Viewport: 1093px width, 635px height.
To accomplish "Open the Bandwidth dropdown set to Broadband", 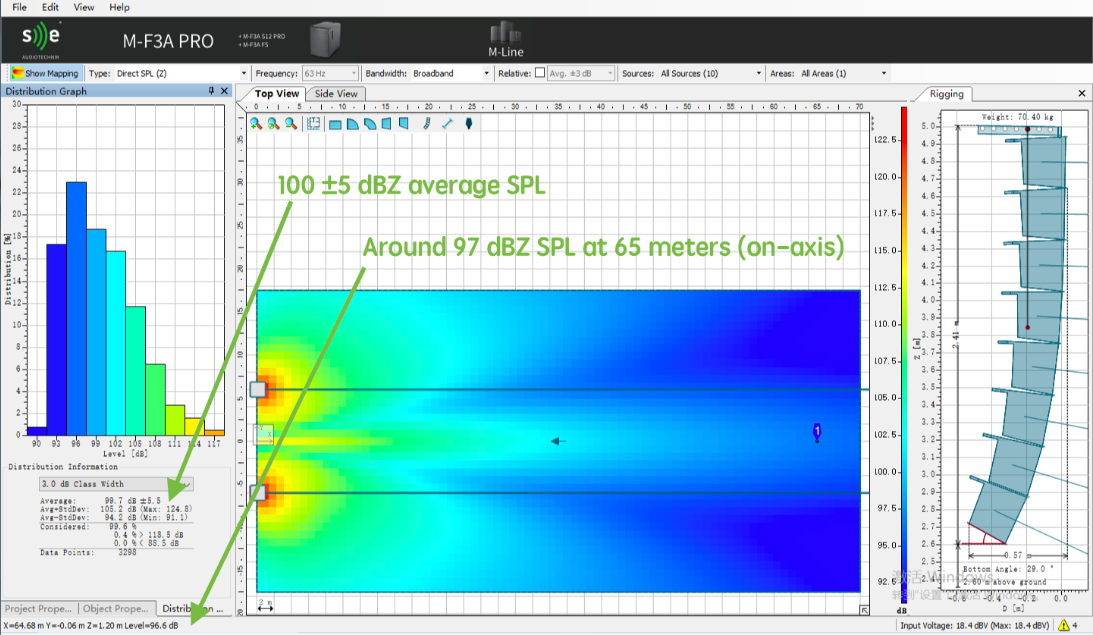I will (450, 73).
